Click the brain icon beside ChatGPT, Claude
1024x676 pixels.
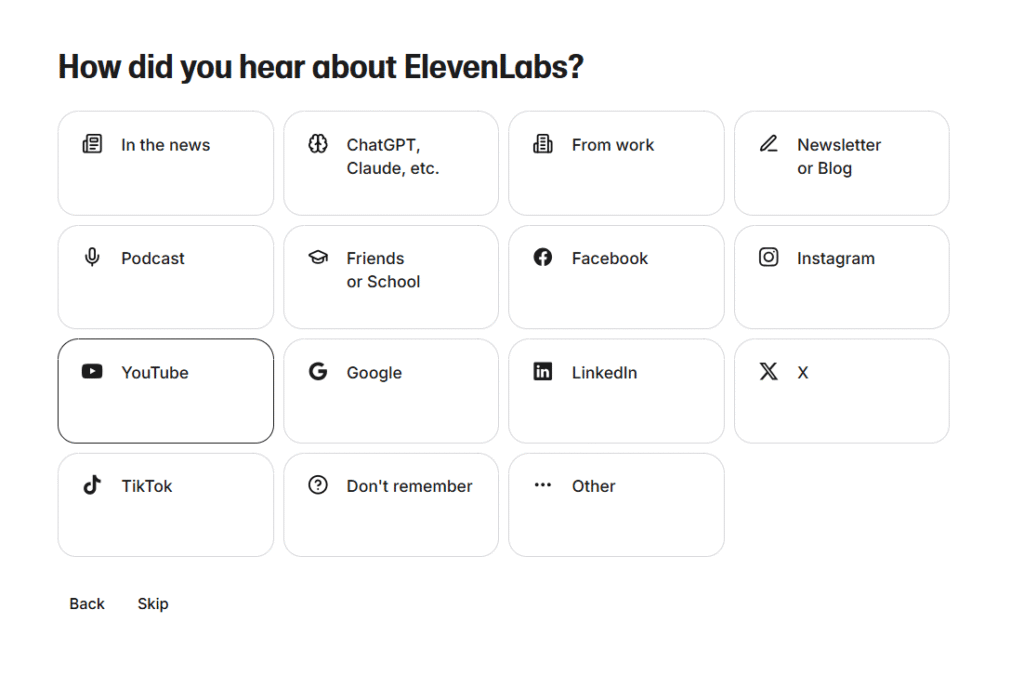pos(318,144)
